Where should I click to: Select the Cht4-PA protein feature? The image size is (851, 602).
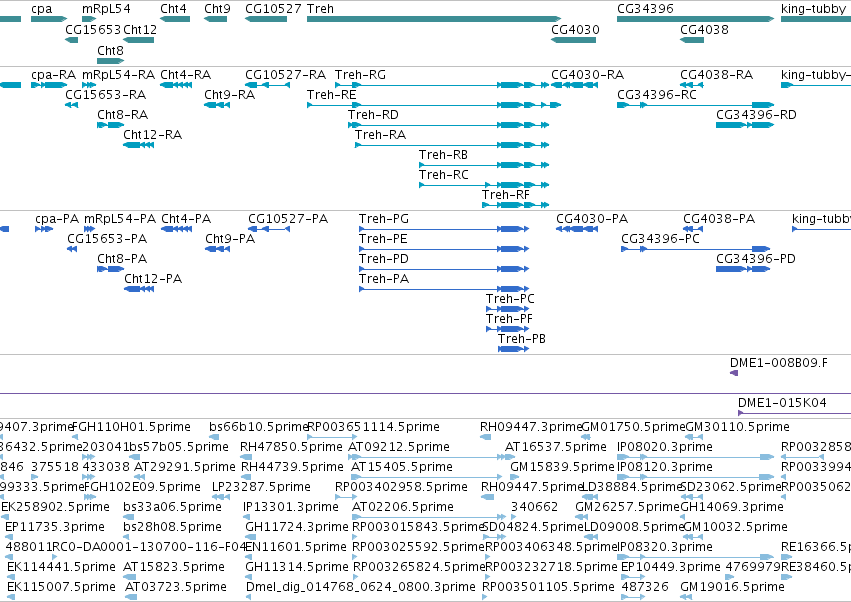176,229
